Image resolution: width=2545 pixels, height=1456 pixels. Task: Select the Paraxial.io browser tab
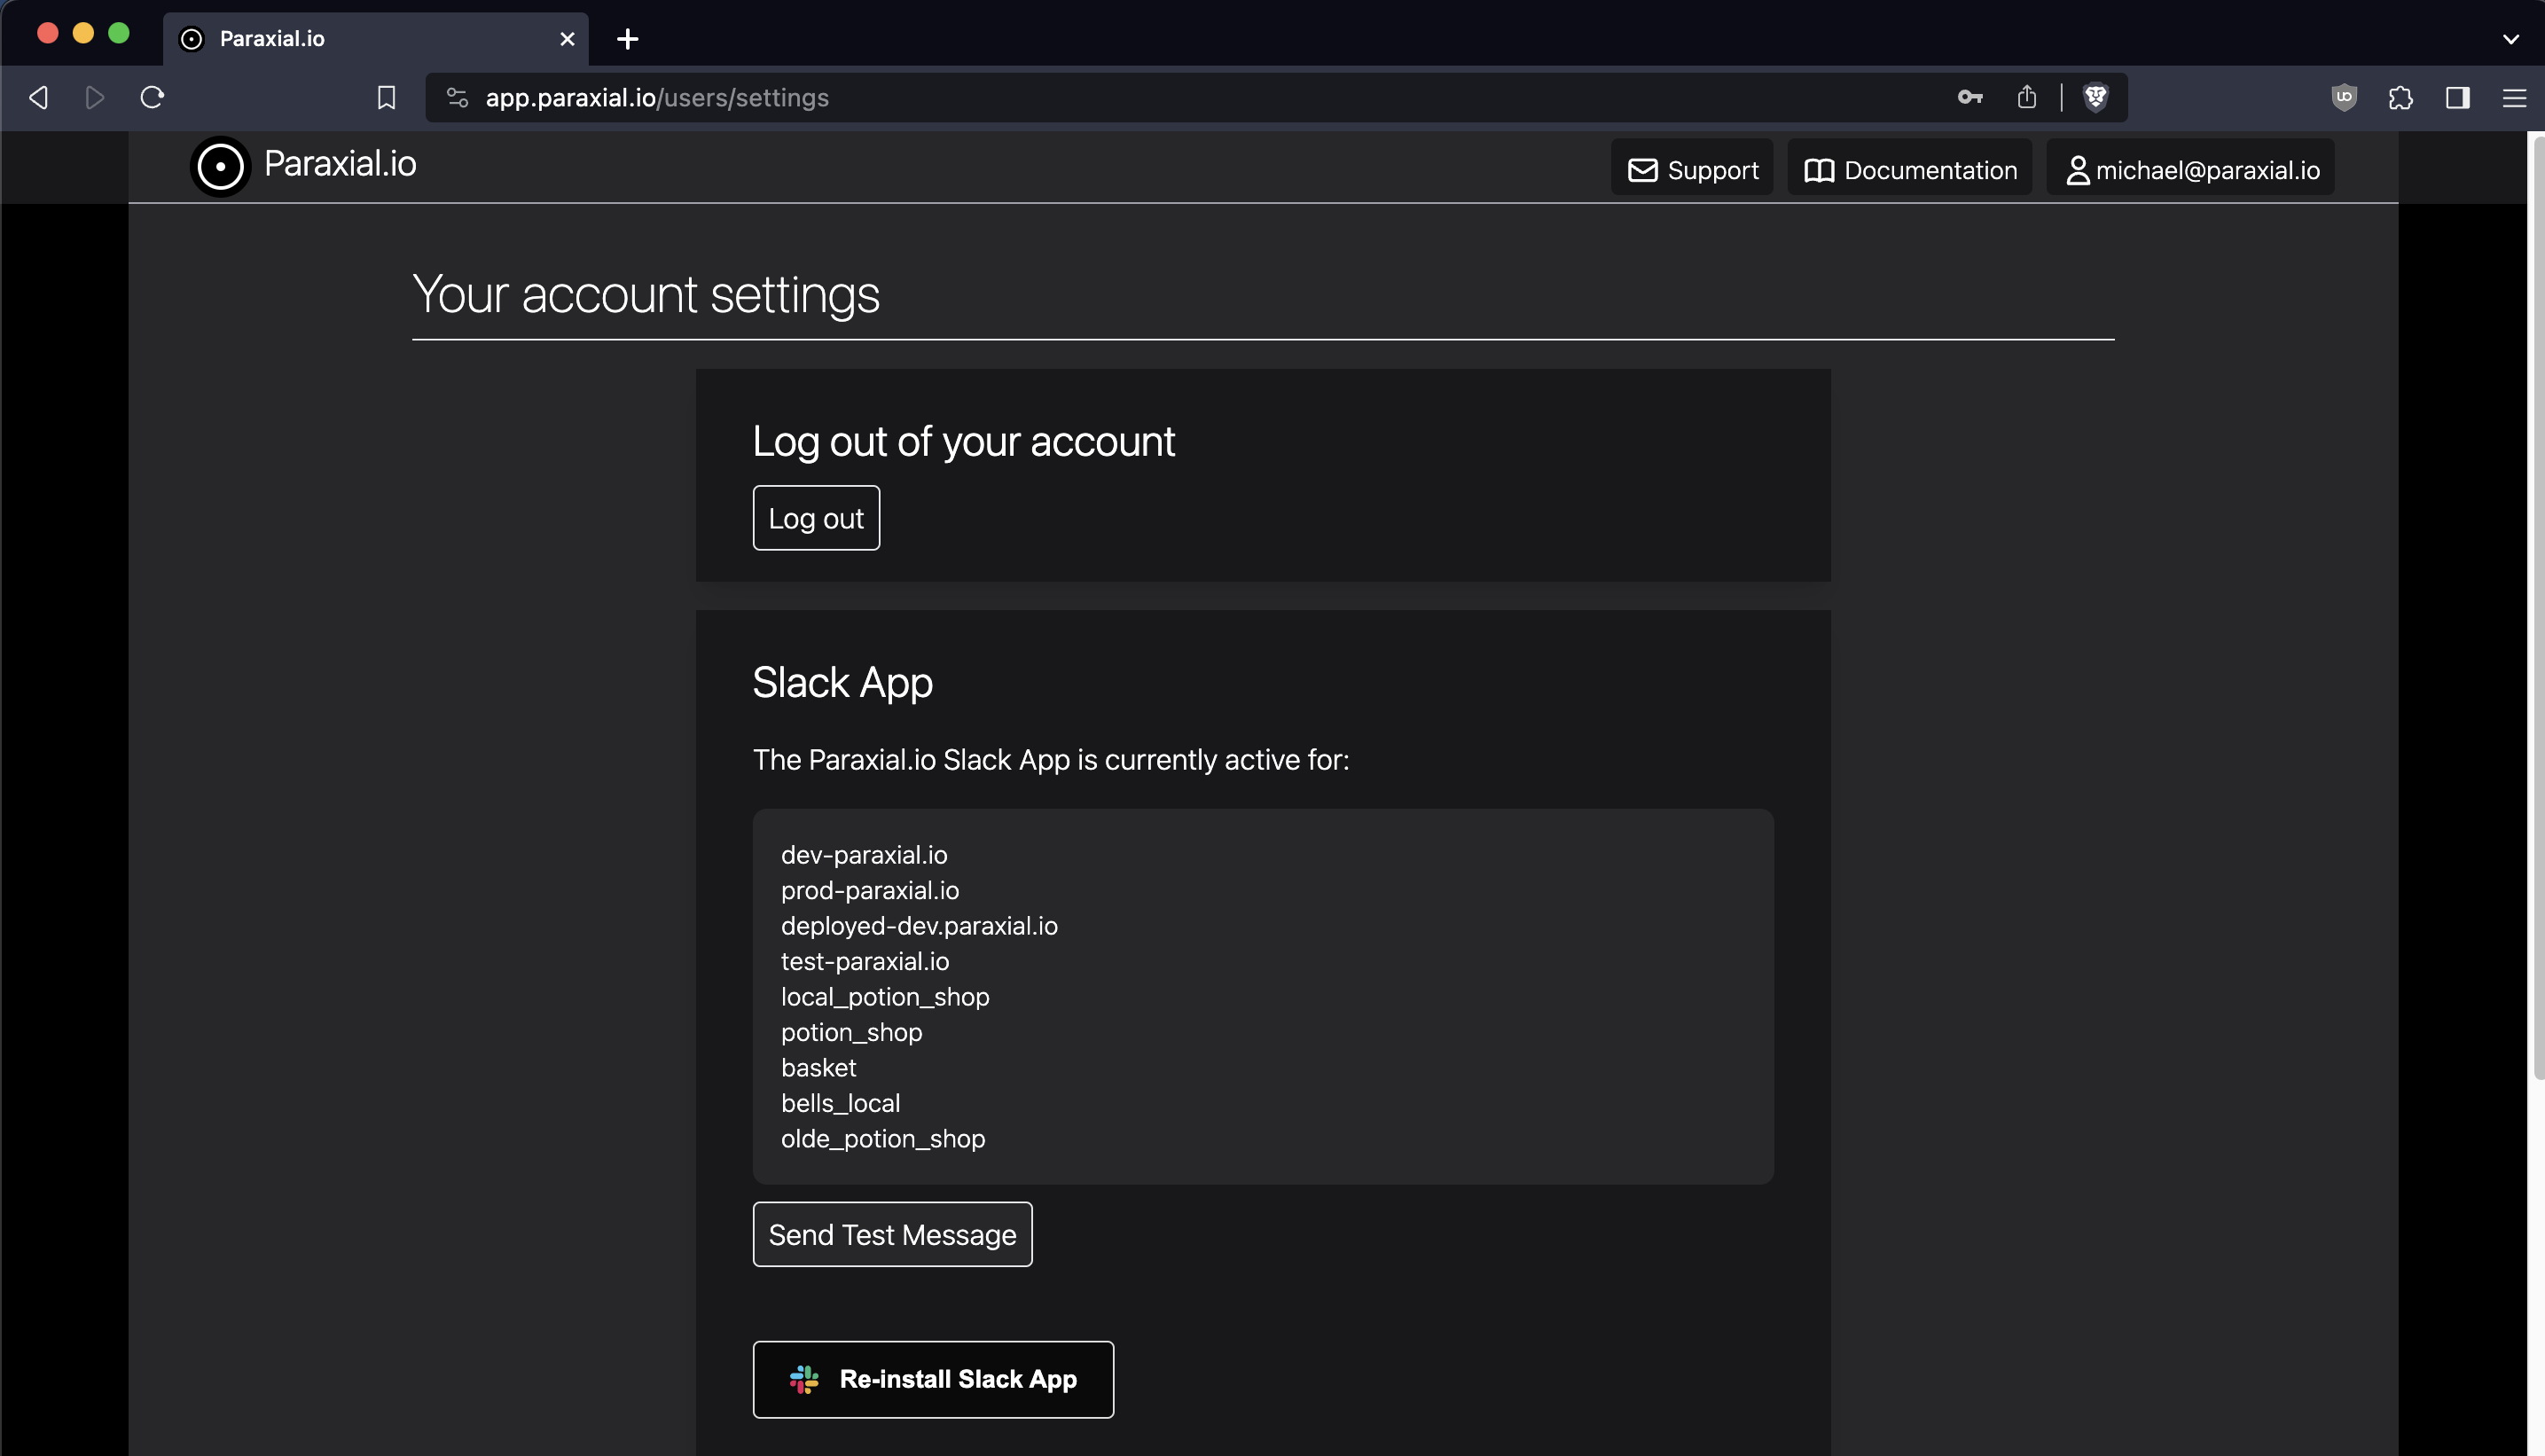pyautogui.click(x=360, y=39)
